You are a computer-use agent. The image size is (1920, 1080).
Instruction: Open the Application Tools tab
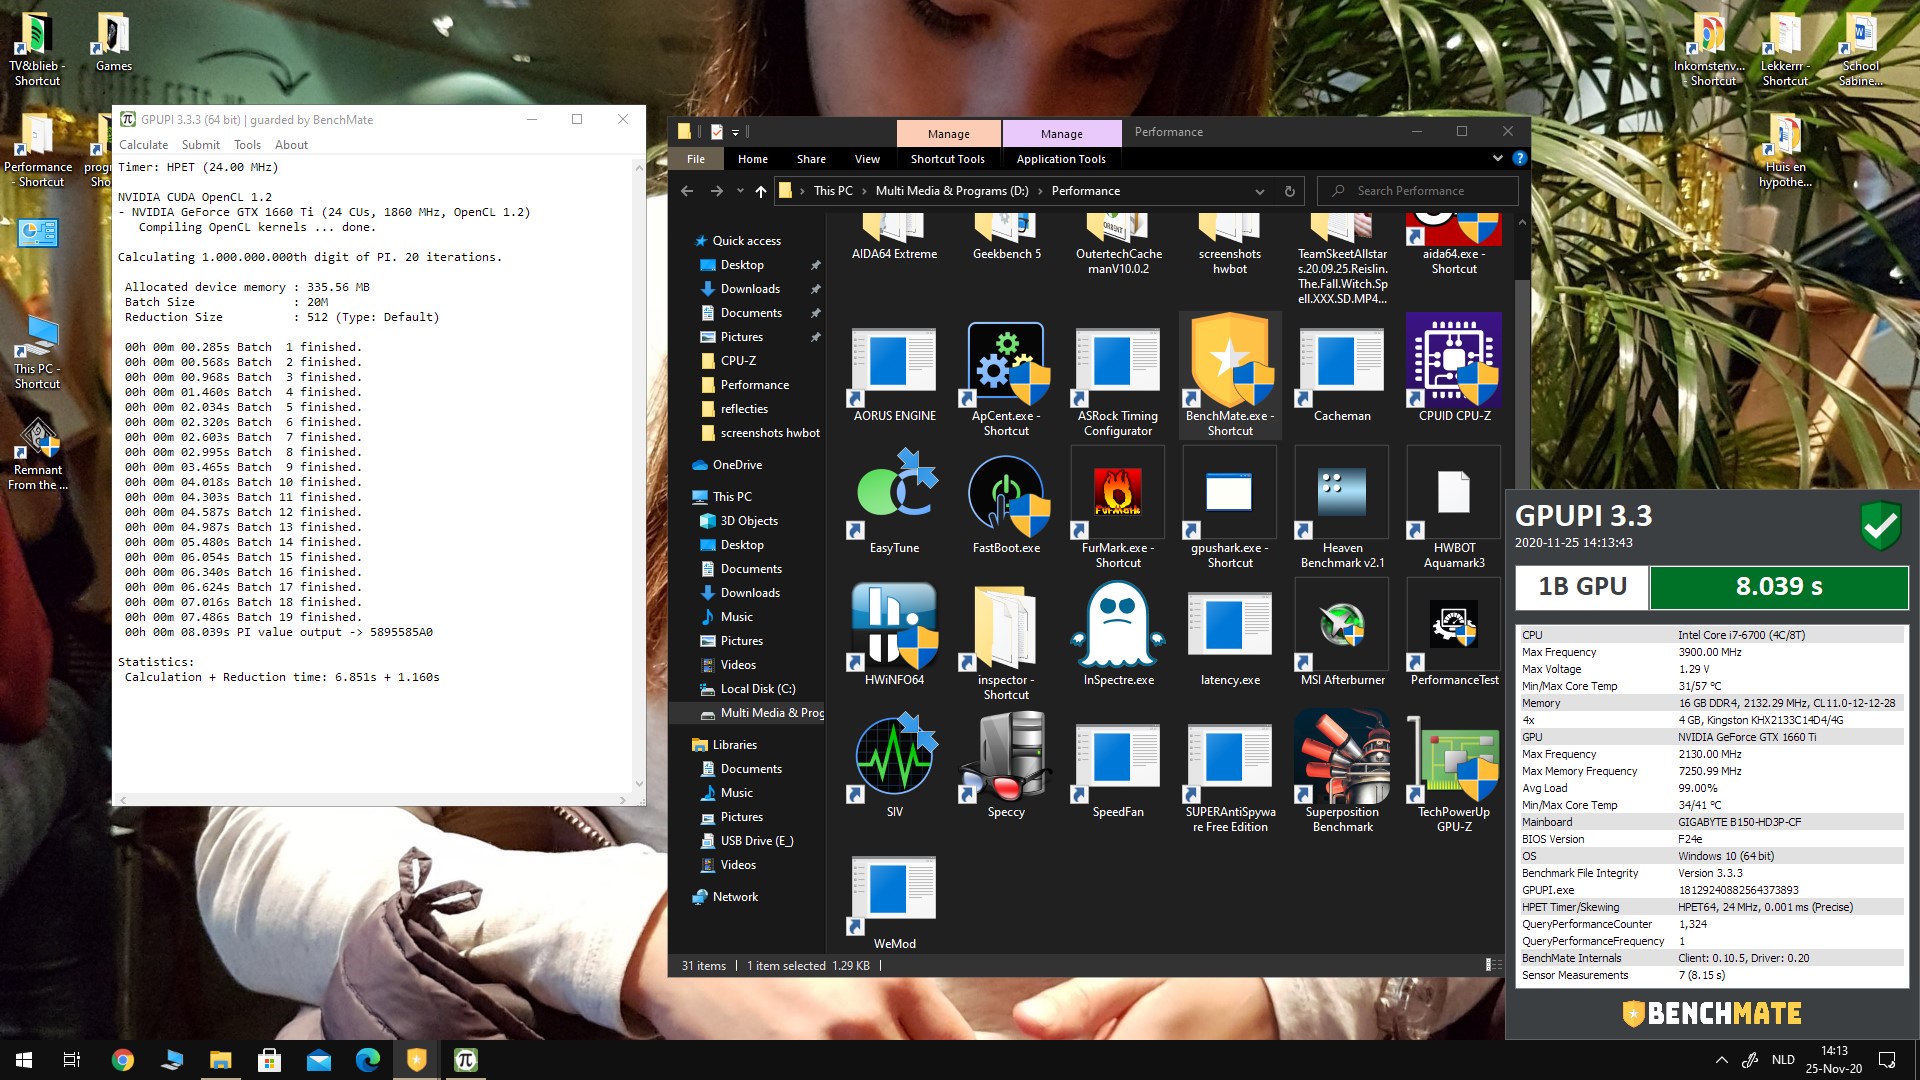pos(1061,159)
